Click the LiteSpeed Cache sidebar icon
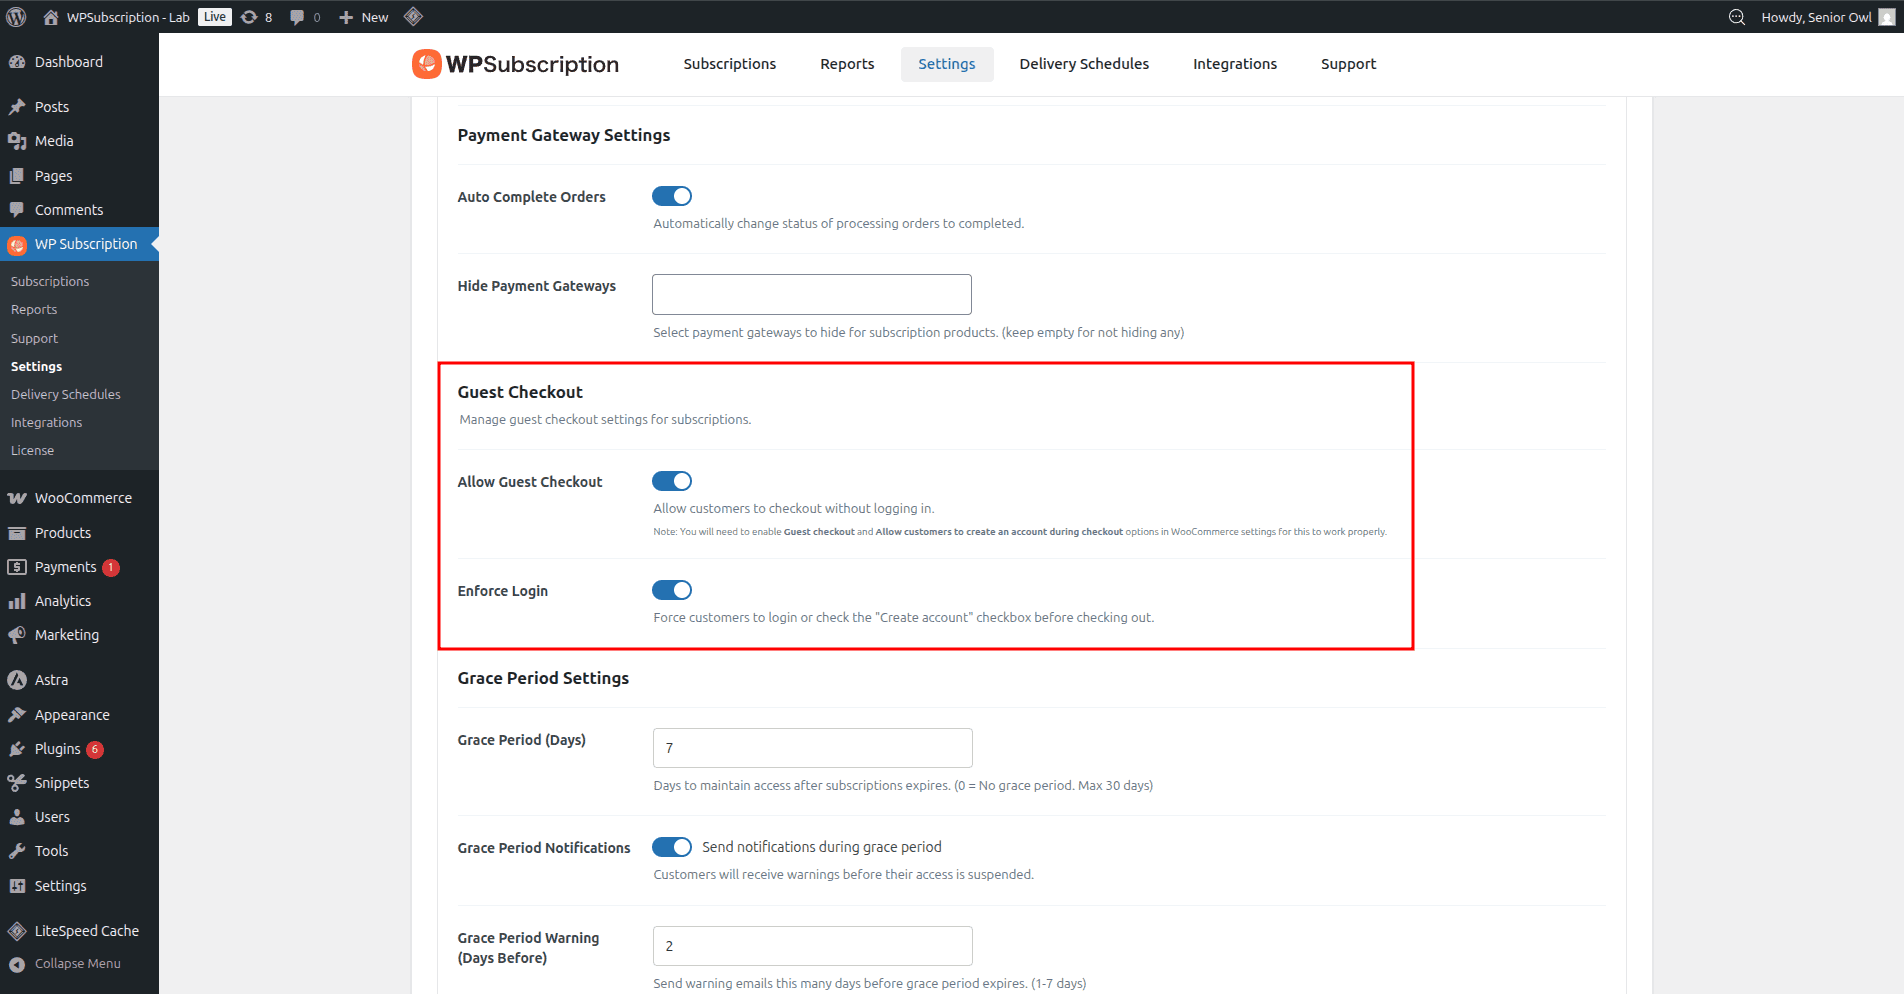This screenshot has height=994, width=1904. coord(17,931)
